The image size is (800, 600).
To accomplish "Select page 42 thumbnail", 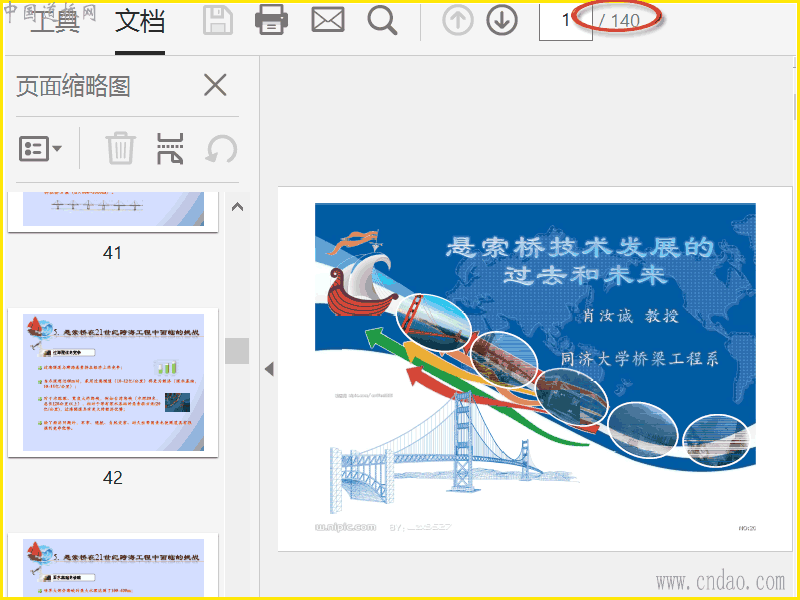I will pyautogui.click(x=113, y=382).
